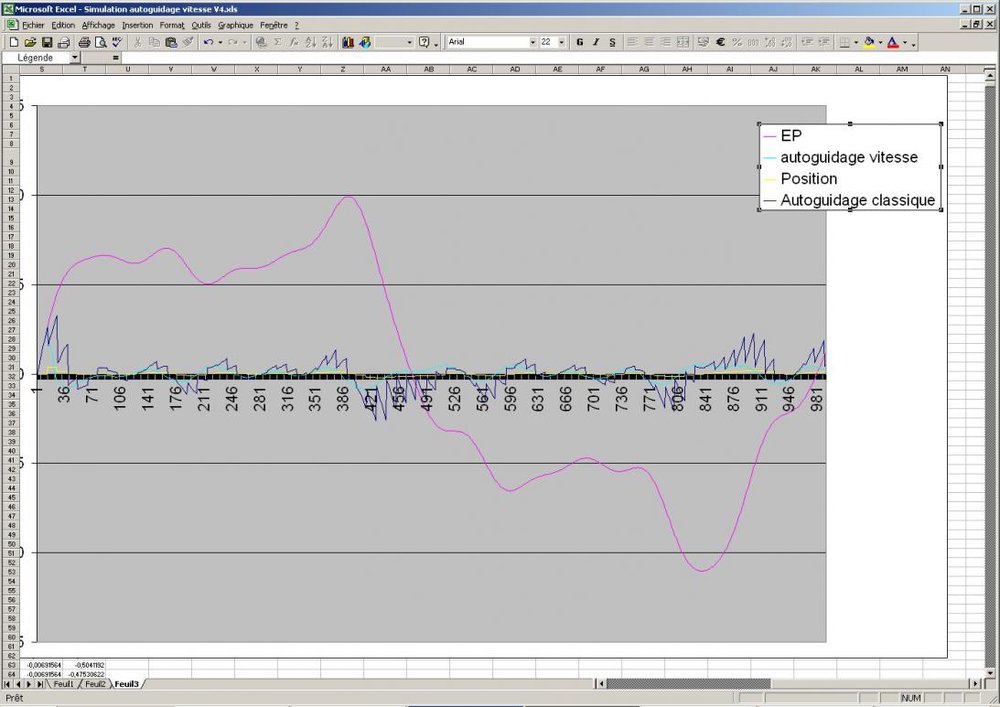Create a new workbook with New icon

point(13,42)
